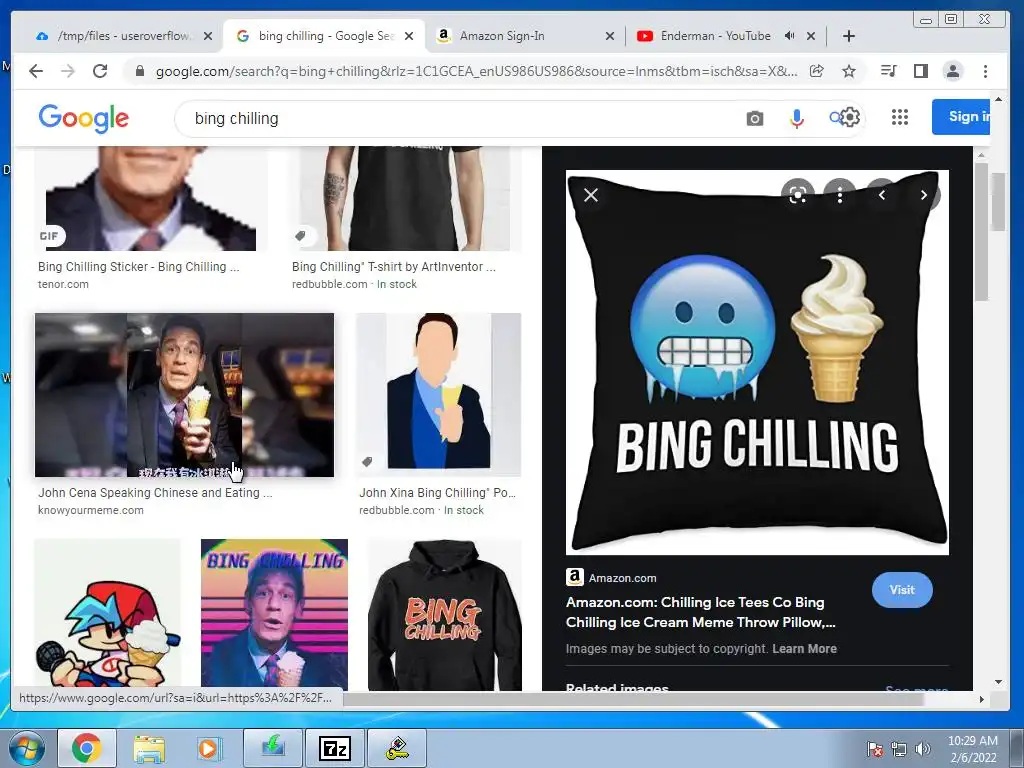The height and width of the screenshot is (768, 1024).
Task: Open Windows Media Player on taskbar
Action: 209,748
